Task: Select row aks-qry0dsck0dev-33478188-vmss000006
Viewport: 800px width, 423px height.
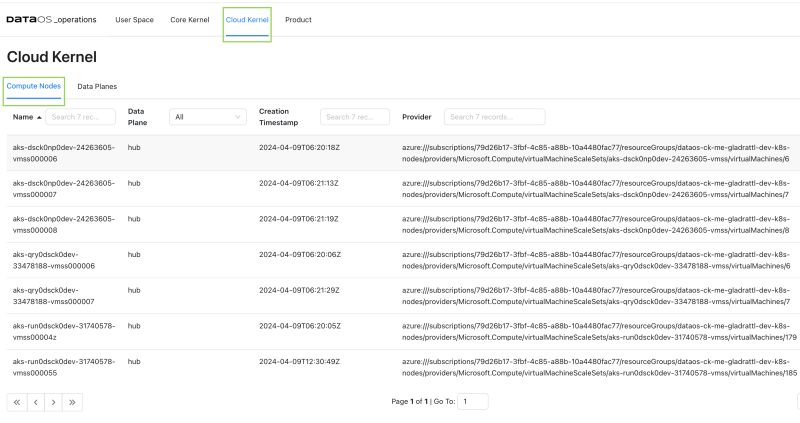Action: point(403,260)
